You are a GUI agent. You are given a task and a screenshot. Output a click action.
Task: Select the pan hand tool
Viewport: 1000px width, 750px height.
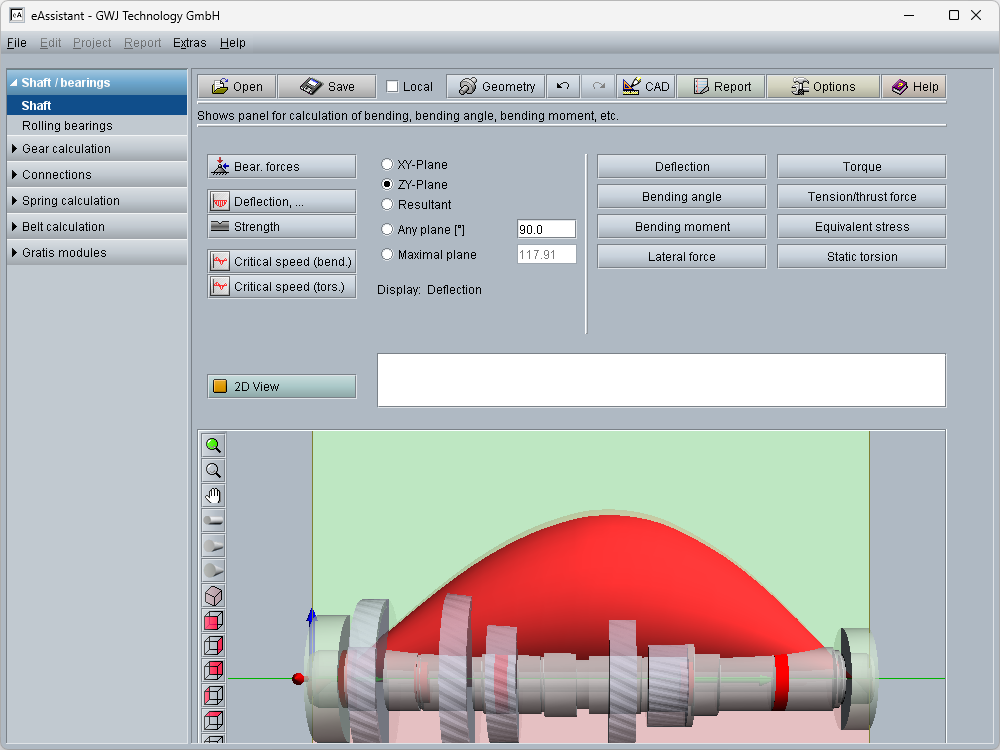pos(213,496)
